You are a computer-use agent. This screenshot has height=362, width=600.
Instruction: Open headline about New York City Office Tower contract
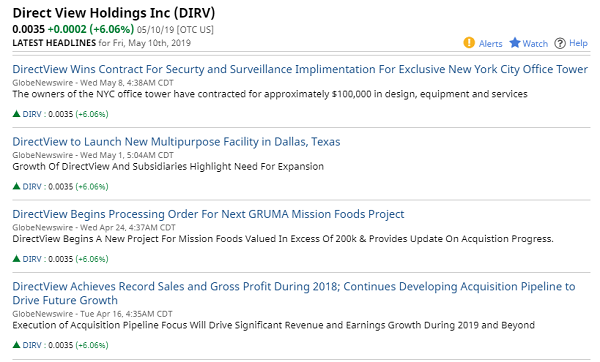click(x=300, y=69)
